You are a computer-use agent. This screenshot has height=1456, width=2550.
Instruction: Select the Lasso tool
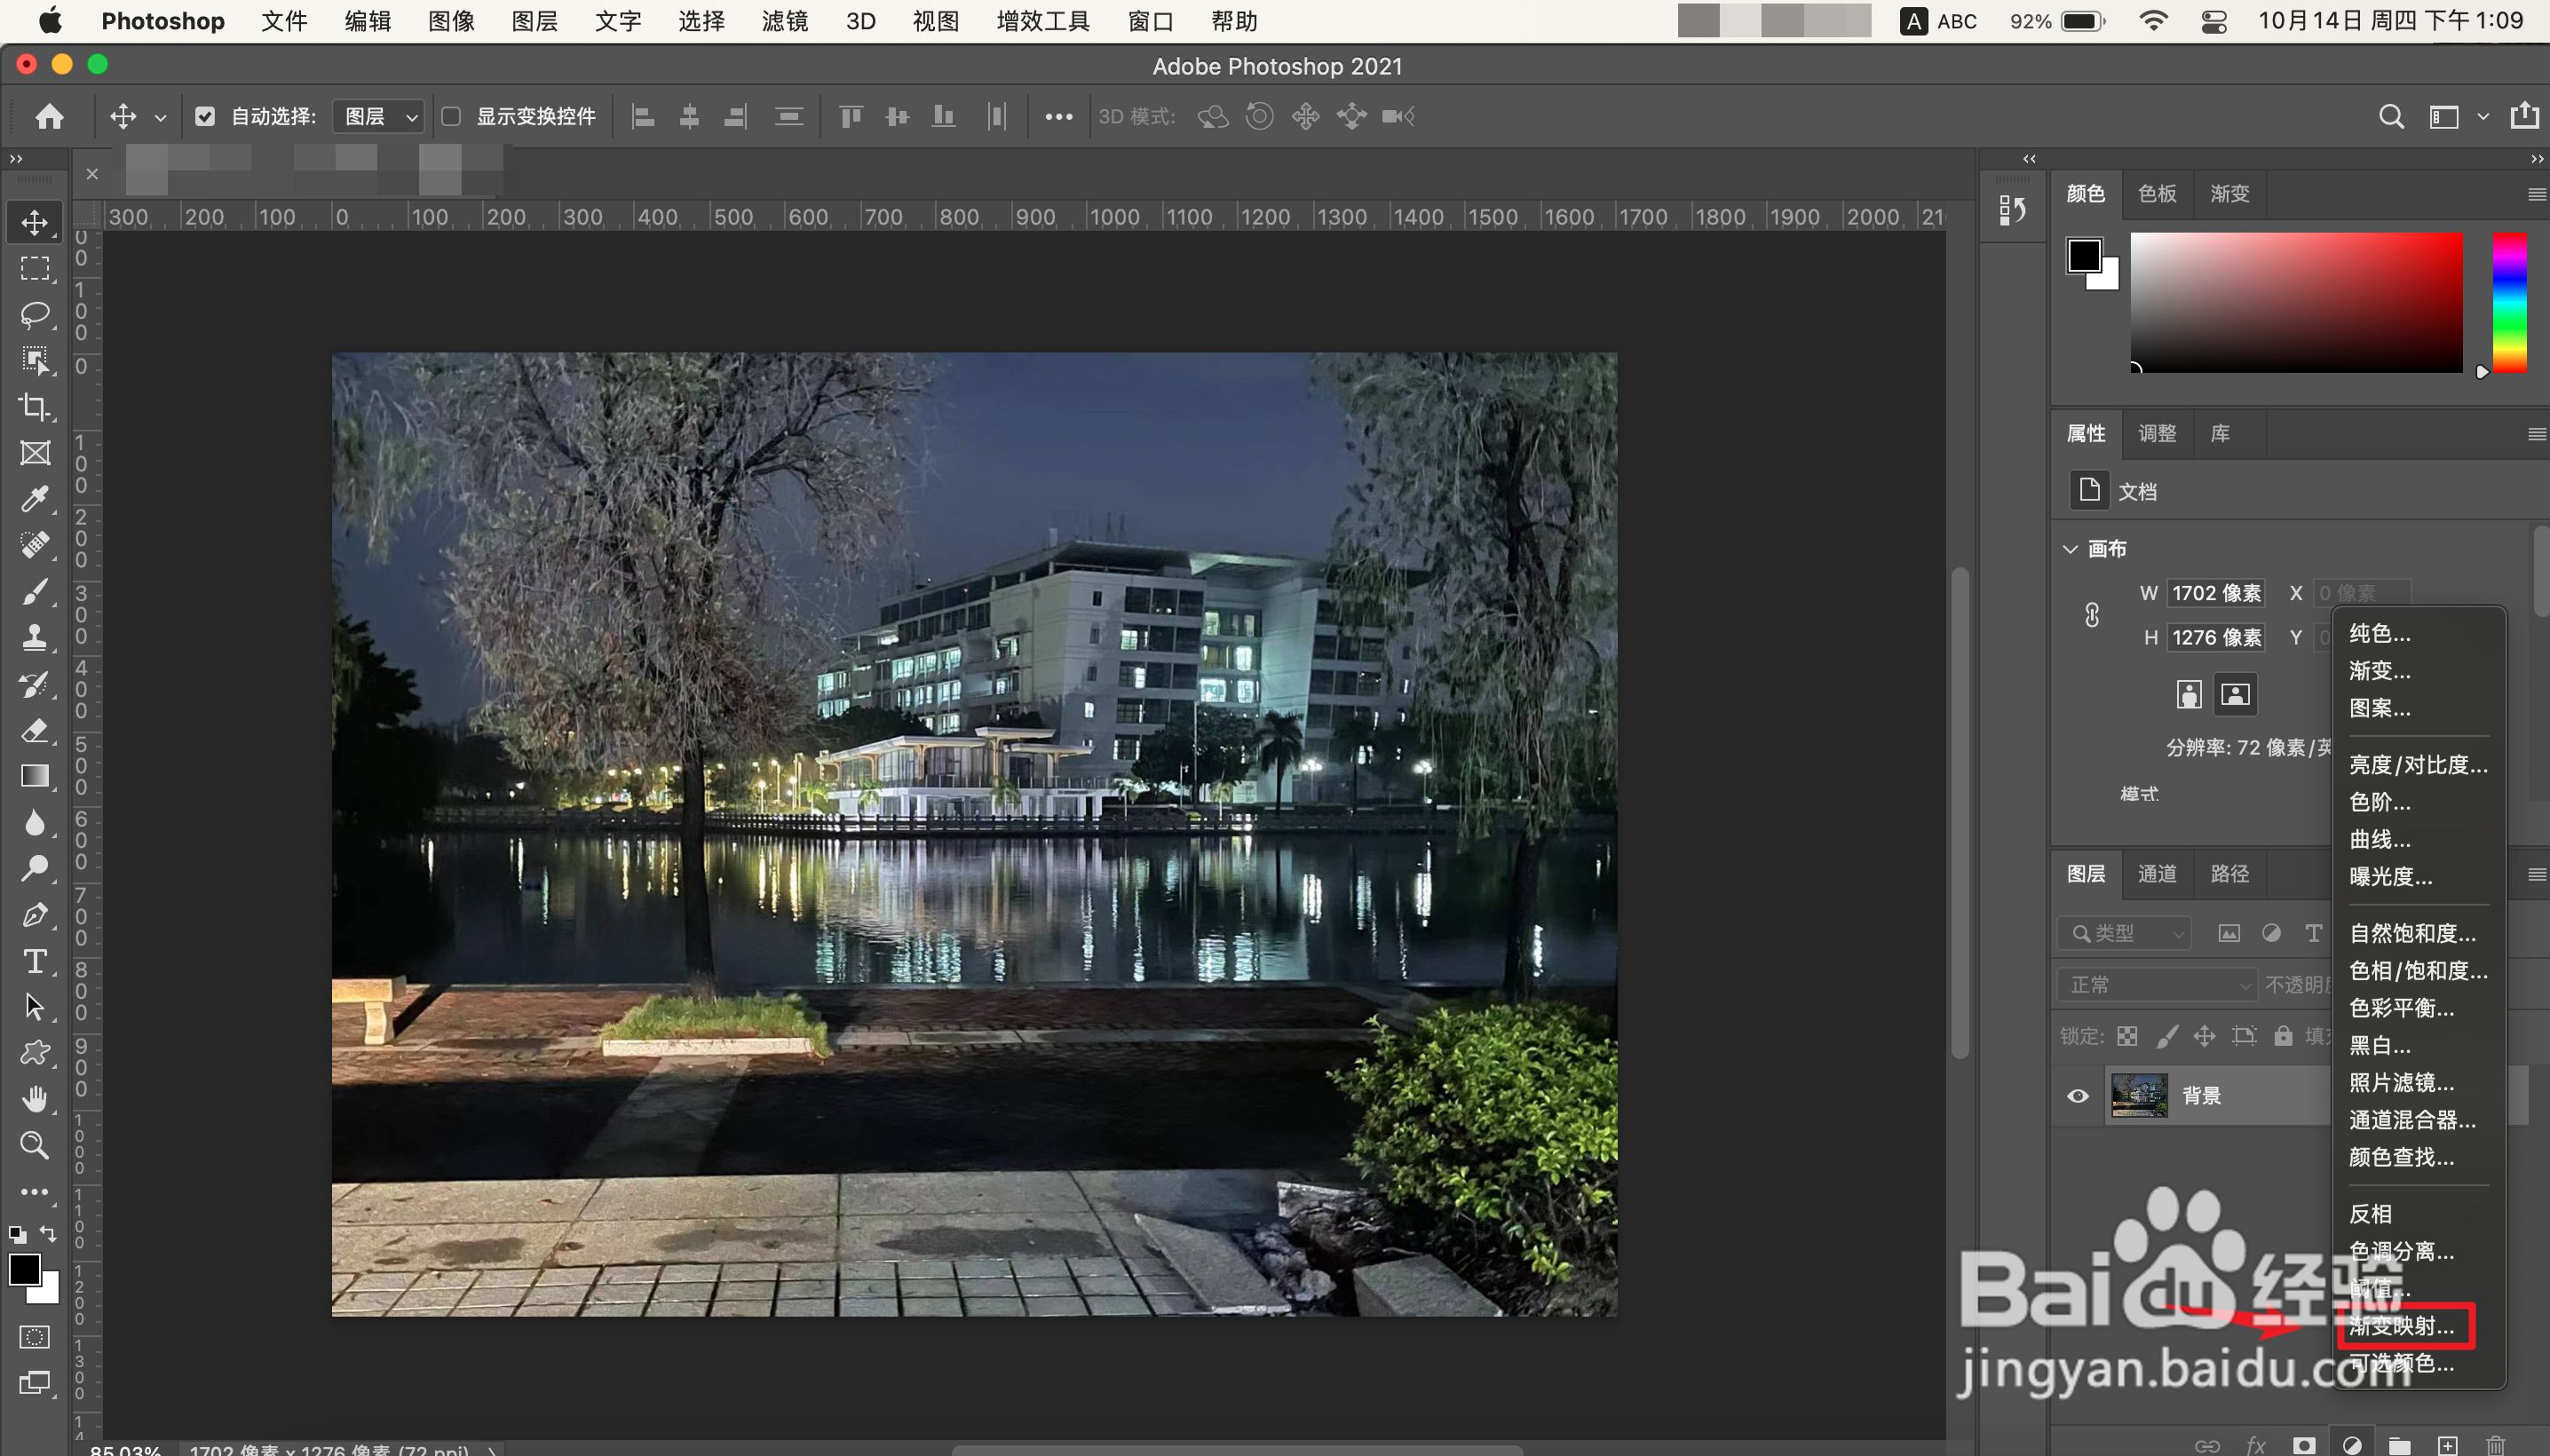(35, 314)
